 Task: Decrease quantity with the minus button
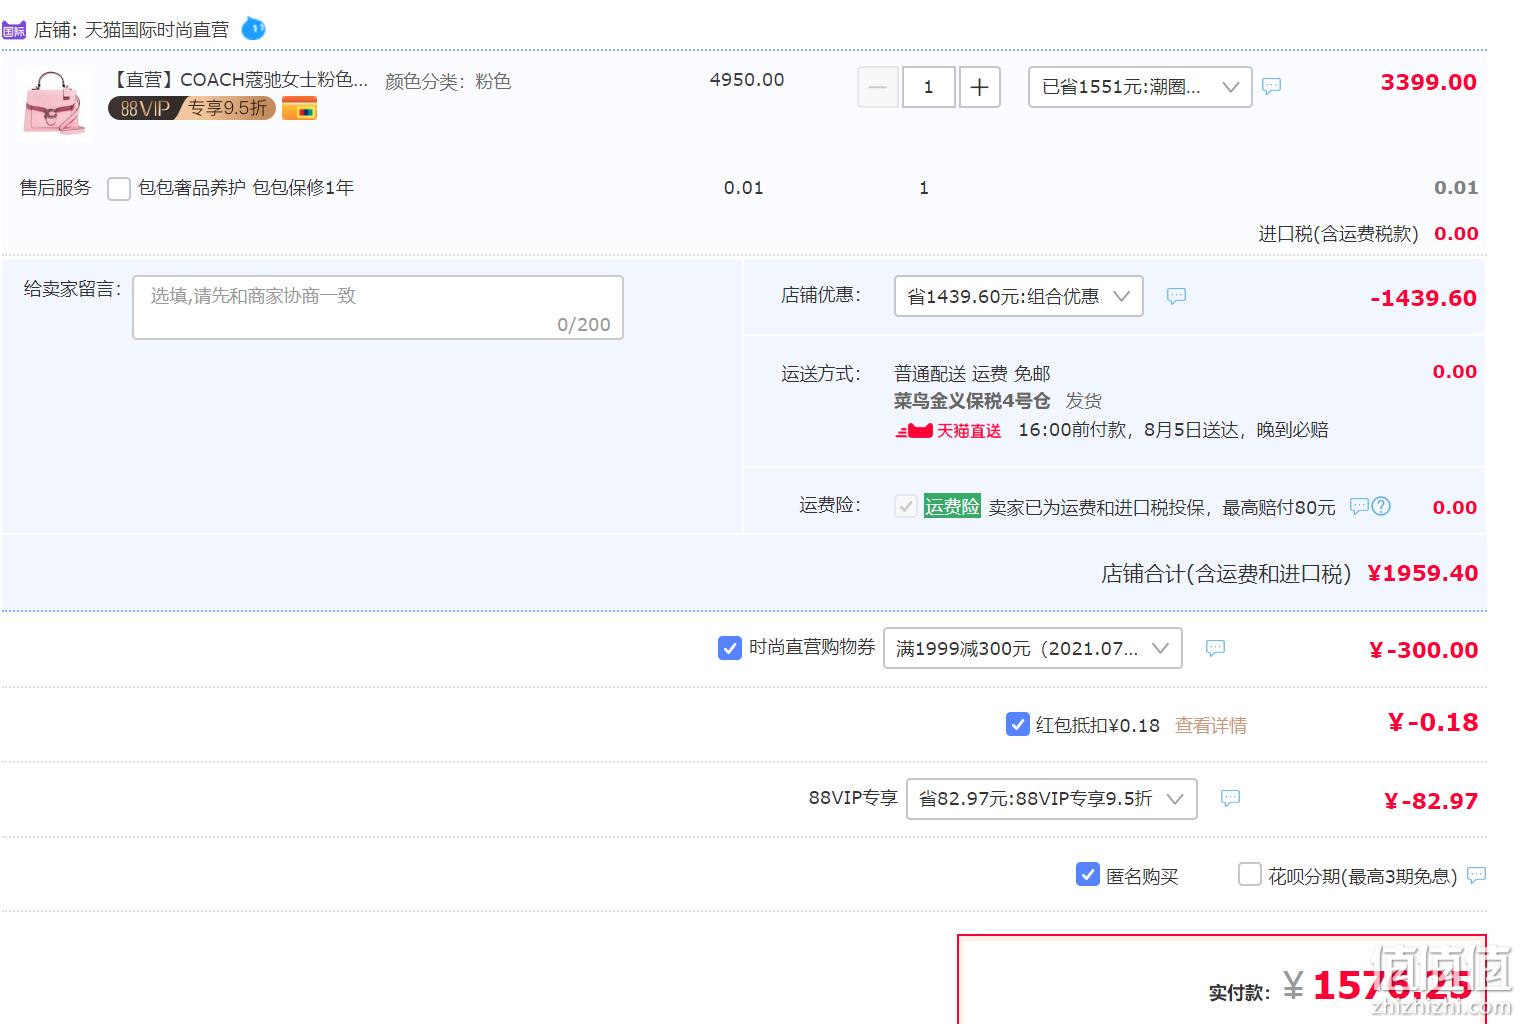click(877, 87)
